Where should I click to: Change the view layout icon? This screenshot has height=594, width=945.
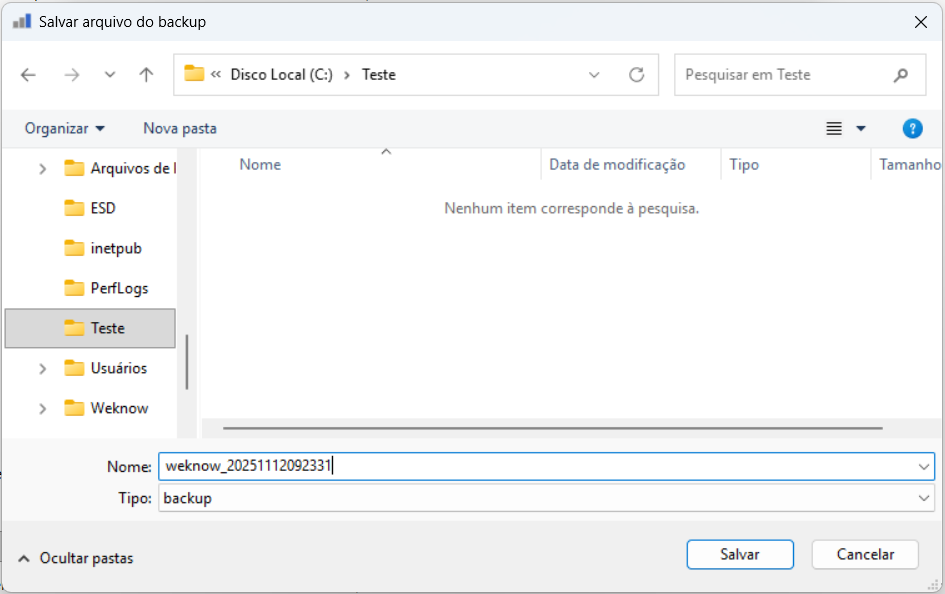pyautogui.click(x=834, y=128)
